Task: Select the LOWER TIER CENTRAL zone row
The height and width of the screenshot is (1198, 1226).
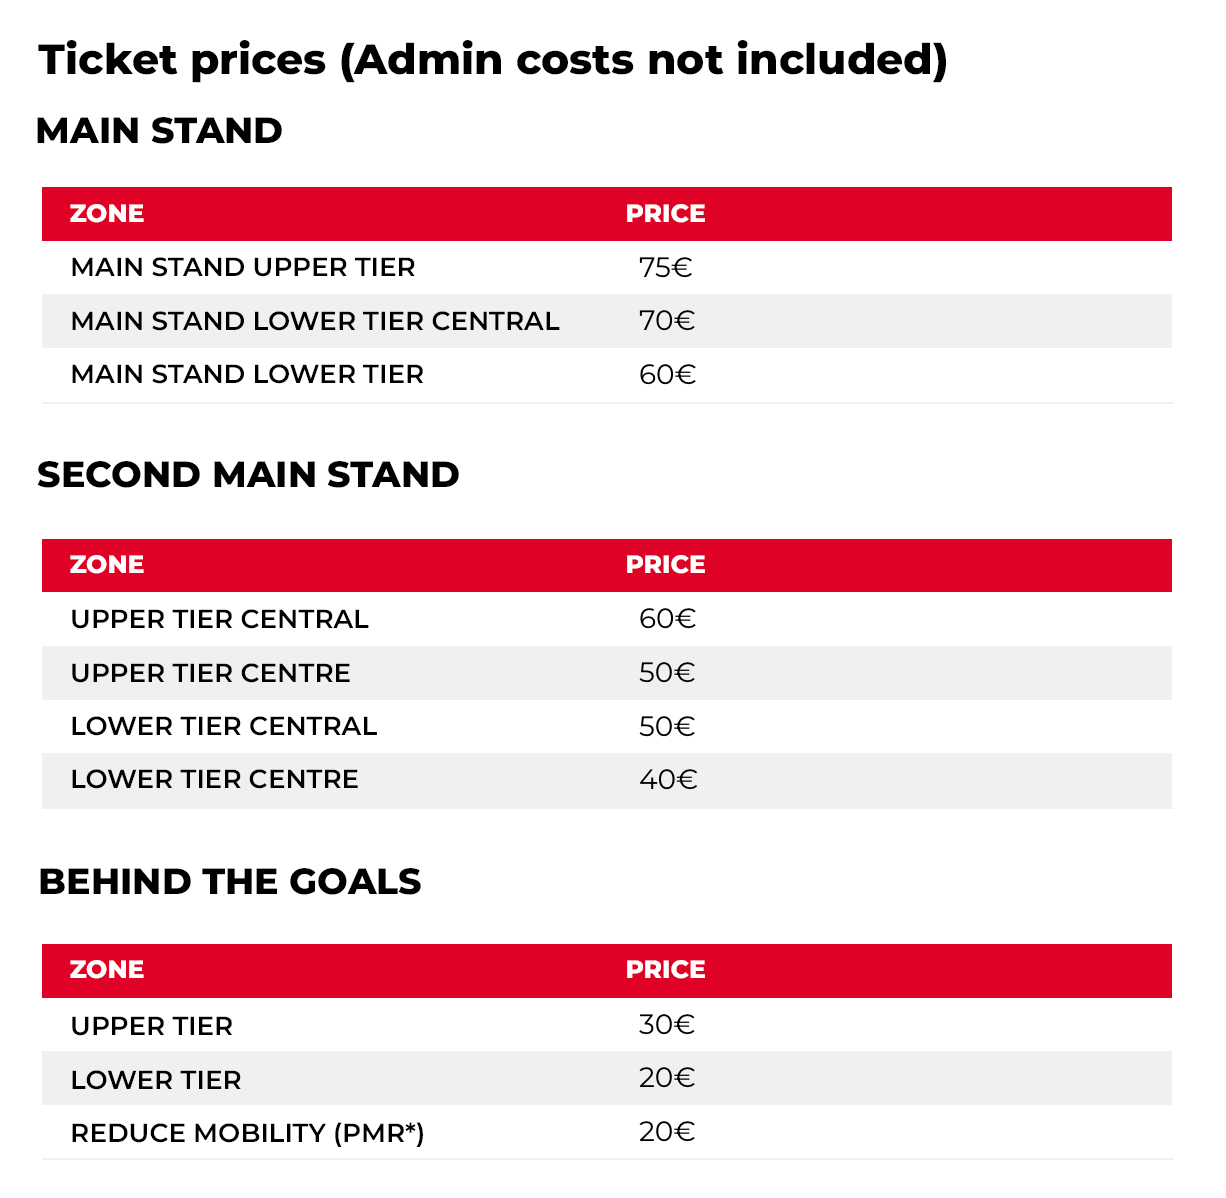Action: 224,726
